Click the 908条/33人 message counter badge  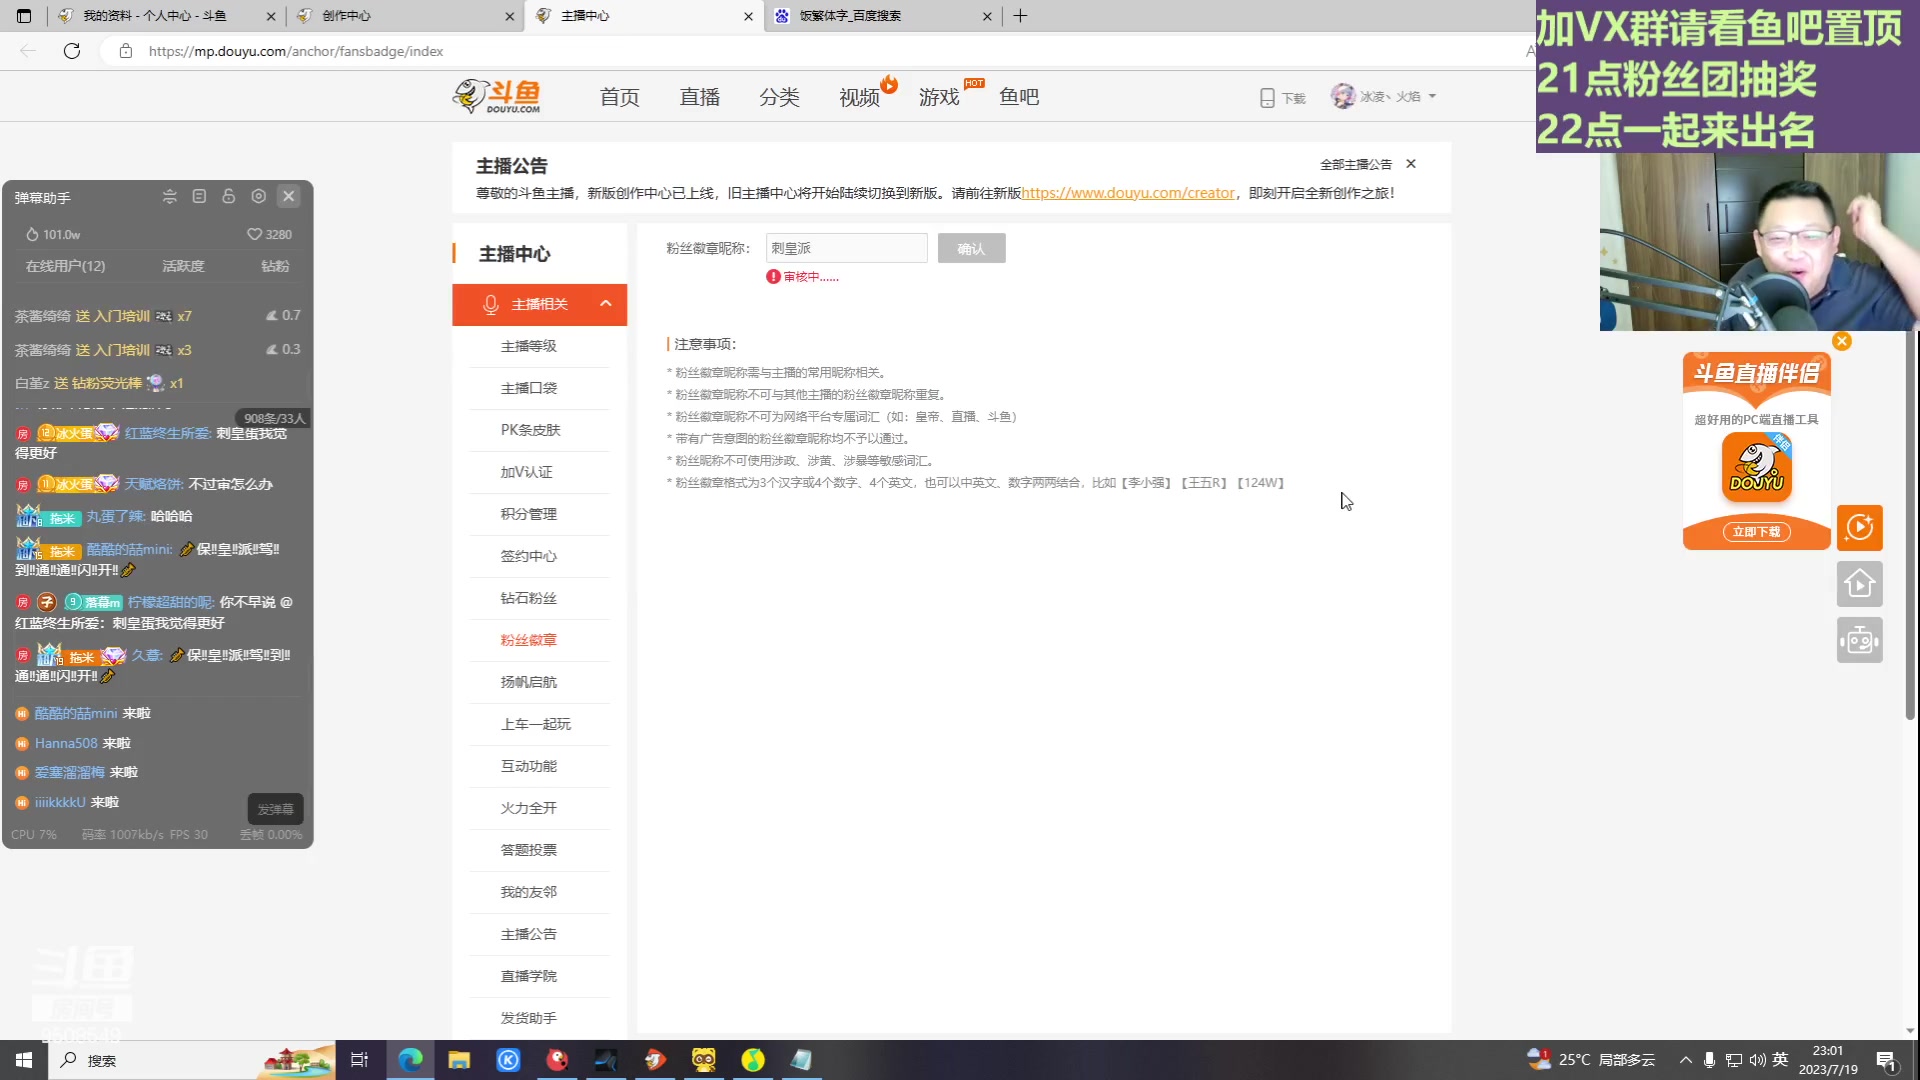(274, 418)
